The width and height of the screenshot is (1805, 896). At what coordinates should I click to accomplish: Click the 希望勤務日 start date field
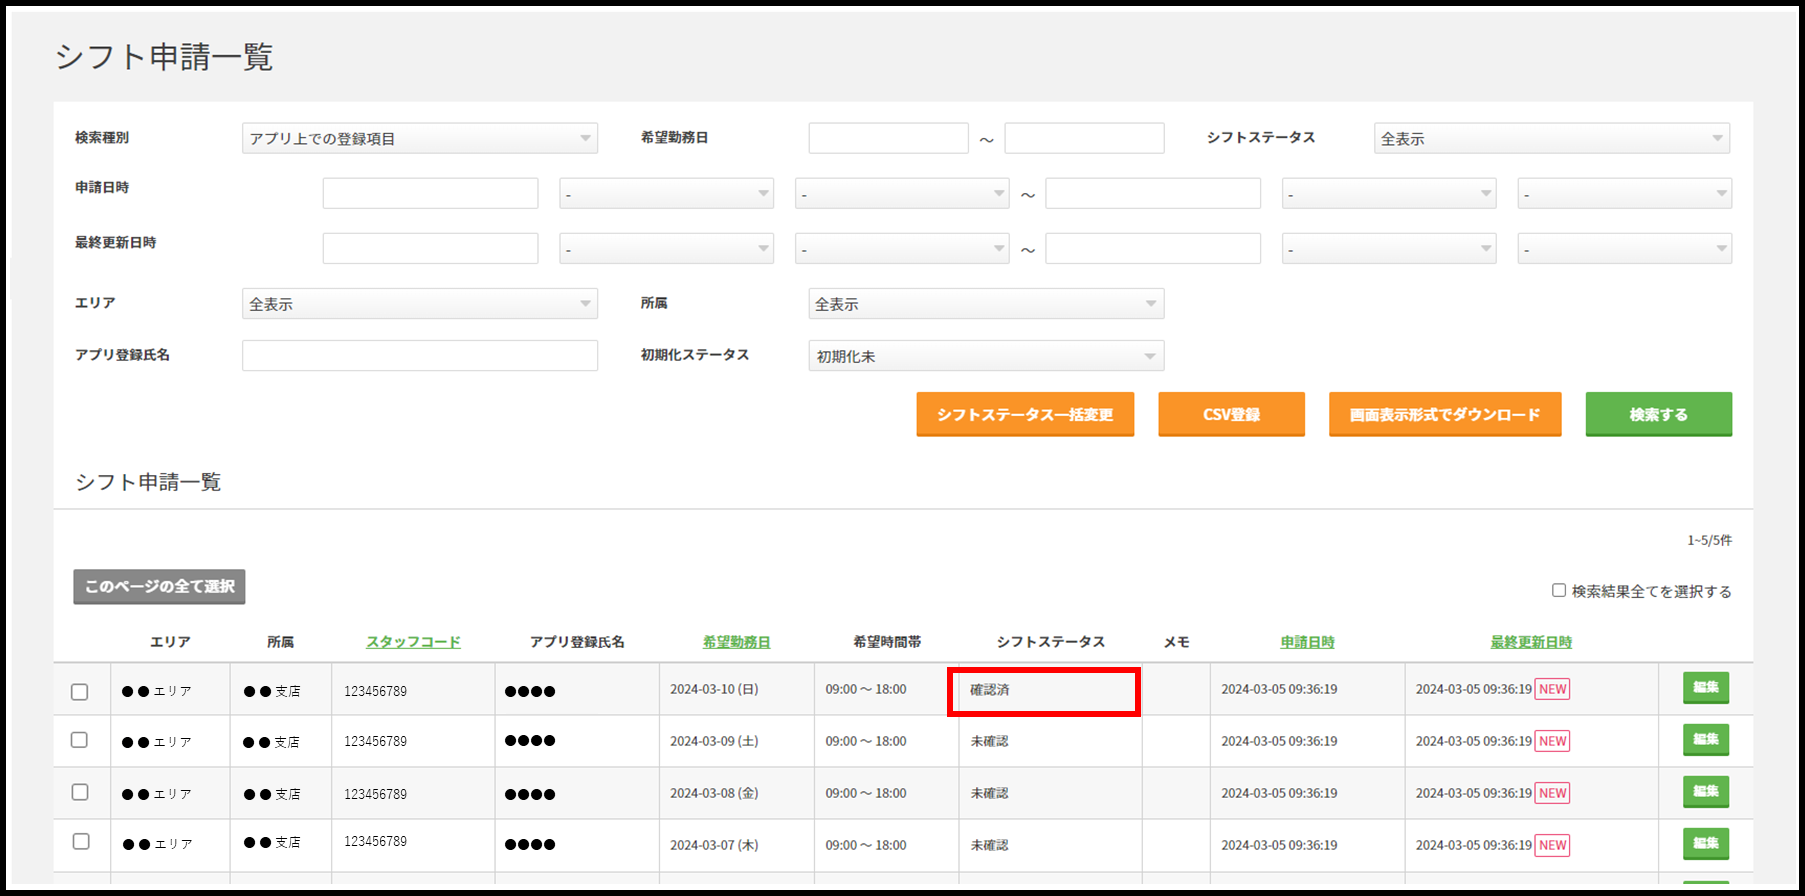[888, 138]
